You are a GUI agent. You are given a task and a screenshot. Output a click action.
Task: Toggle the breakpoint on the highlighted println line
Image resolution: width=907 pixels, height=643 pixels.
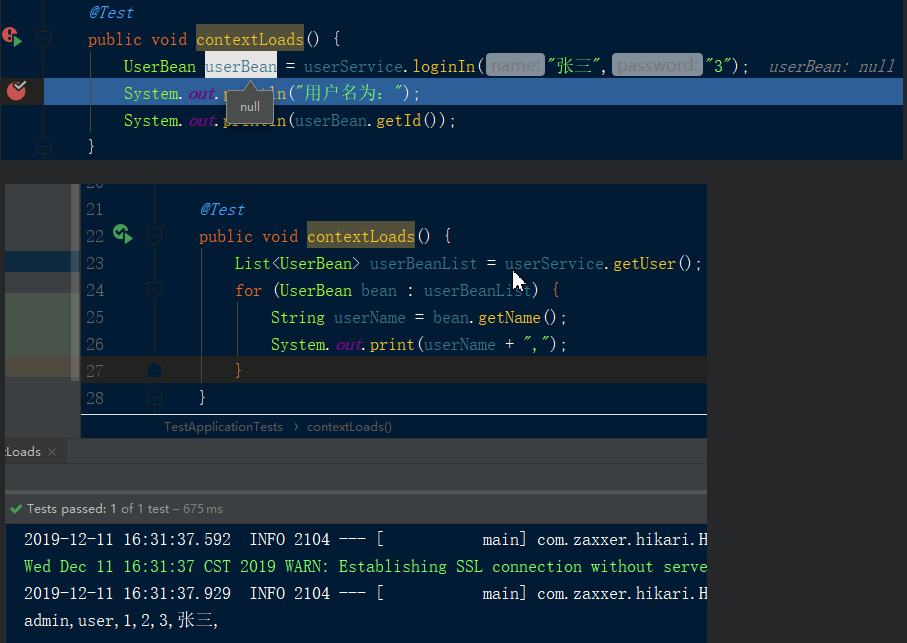coord(16,91)
